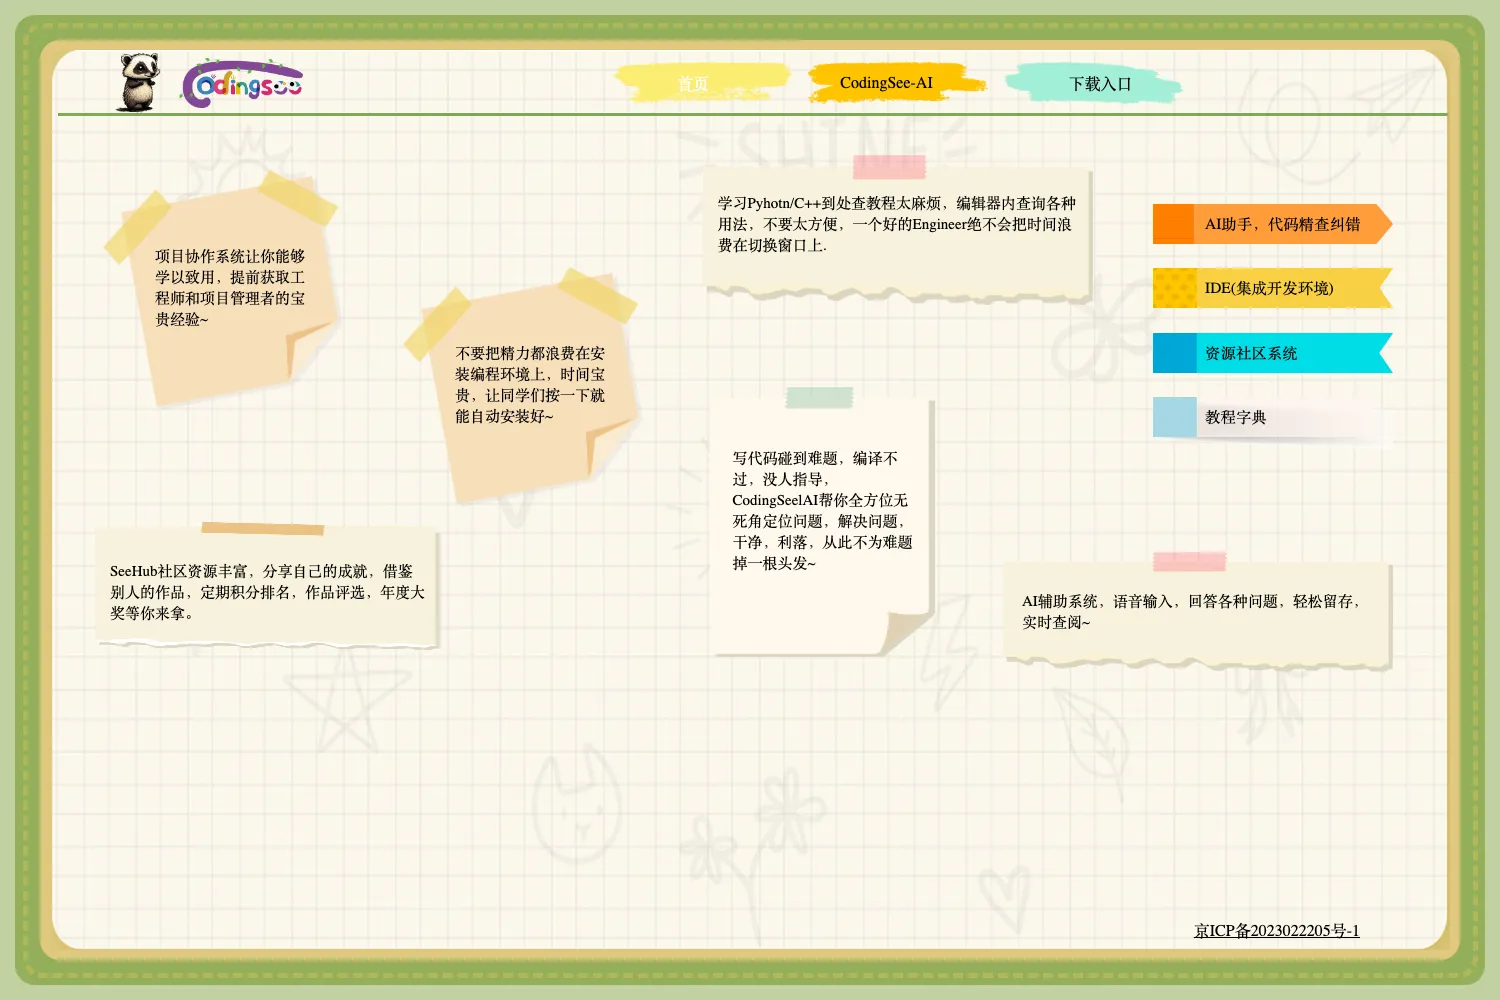Select the 教程字典 ribbon
1500x1000 pixels.
click(1272, 417)
